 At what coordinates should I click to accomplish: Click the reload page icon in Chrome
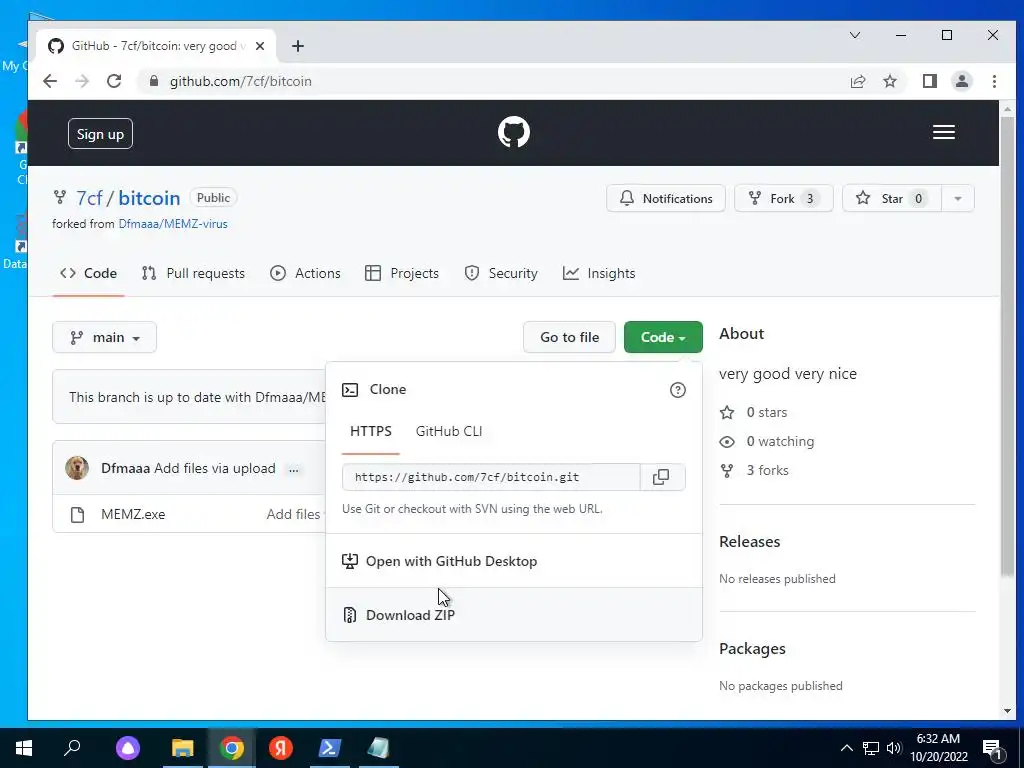click(114, 81)
